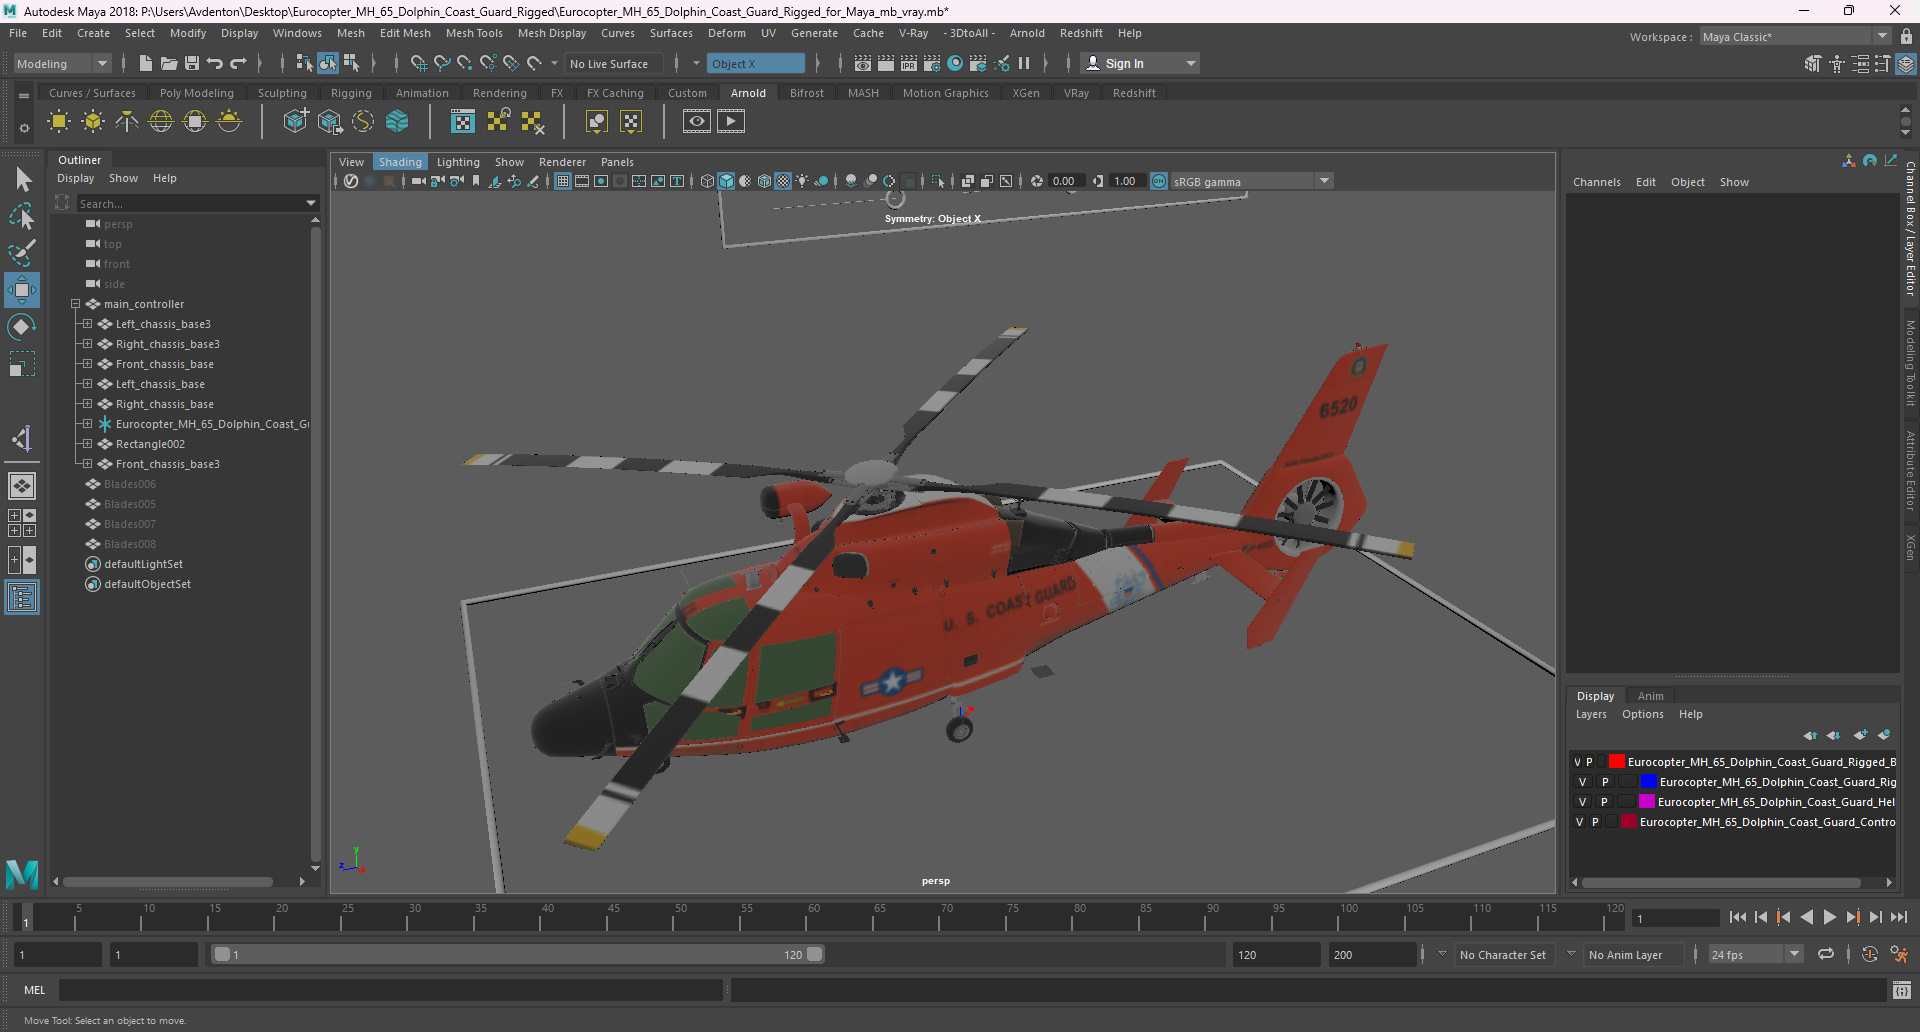Switch to four-view layout
Image resolution: width=1920 pixels, height=1032 pixels.
pyautogui.click(x=22, y=523)
